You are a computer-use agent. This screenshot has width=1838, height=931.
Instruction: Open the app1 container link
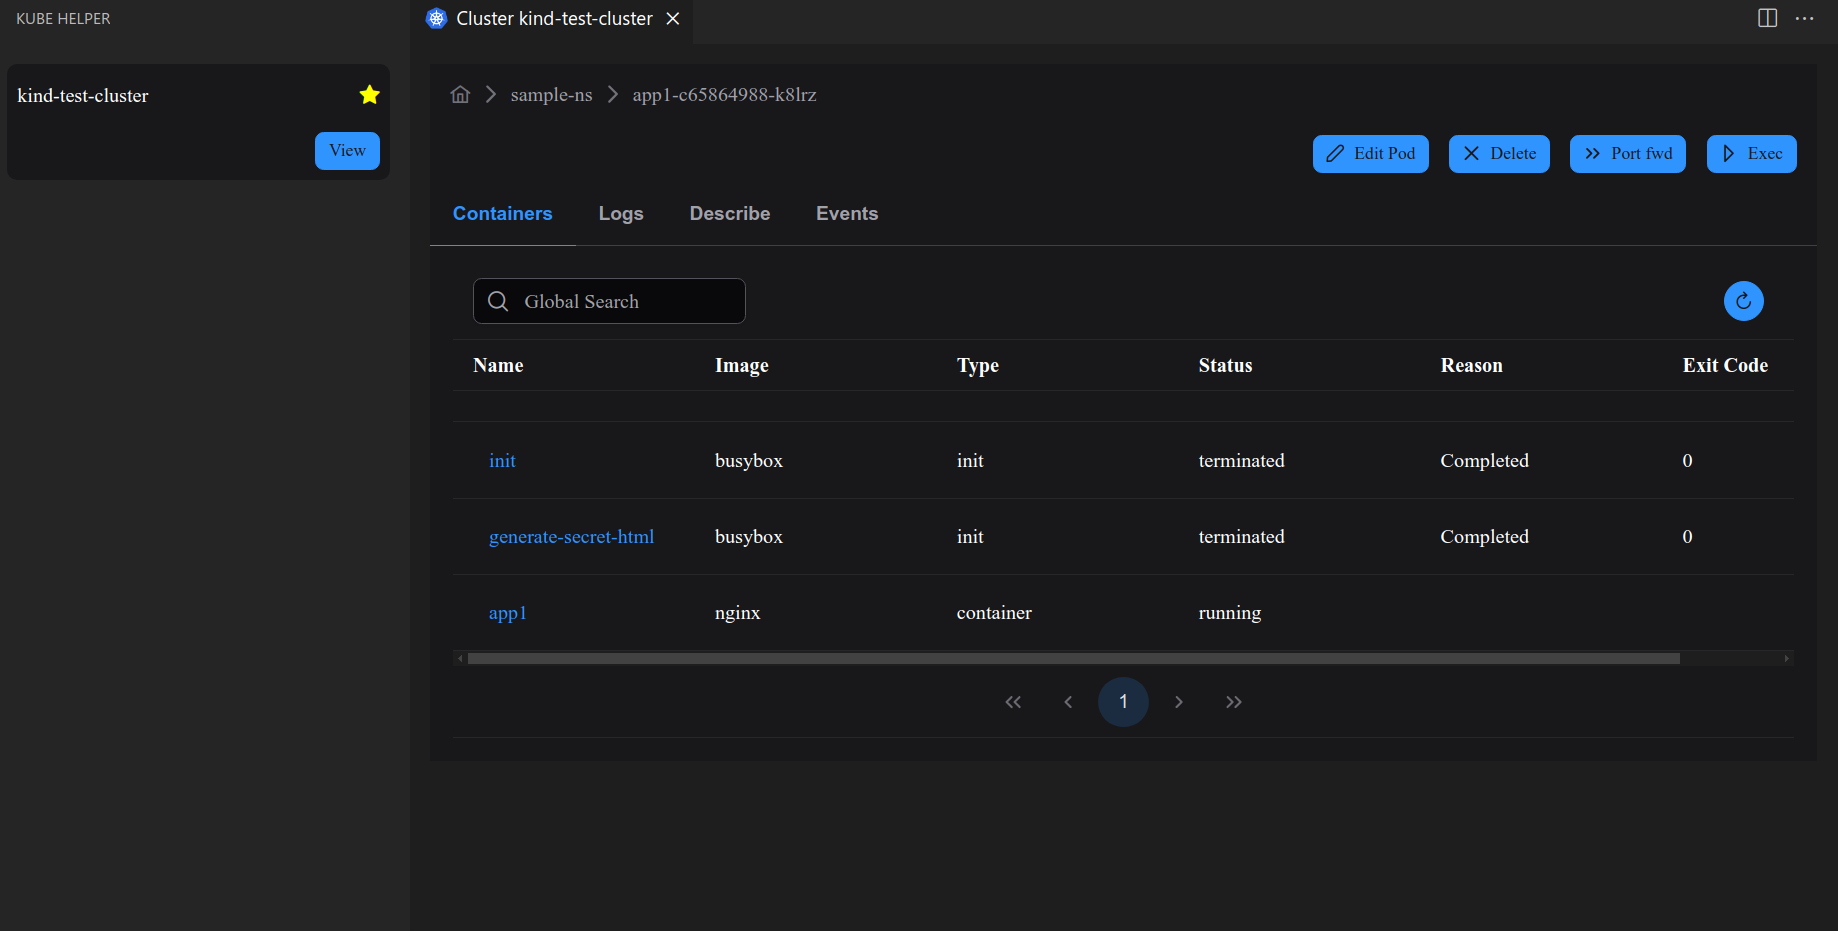(x=507, y=612)
